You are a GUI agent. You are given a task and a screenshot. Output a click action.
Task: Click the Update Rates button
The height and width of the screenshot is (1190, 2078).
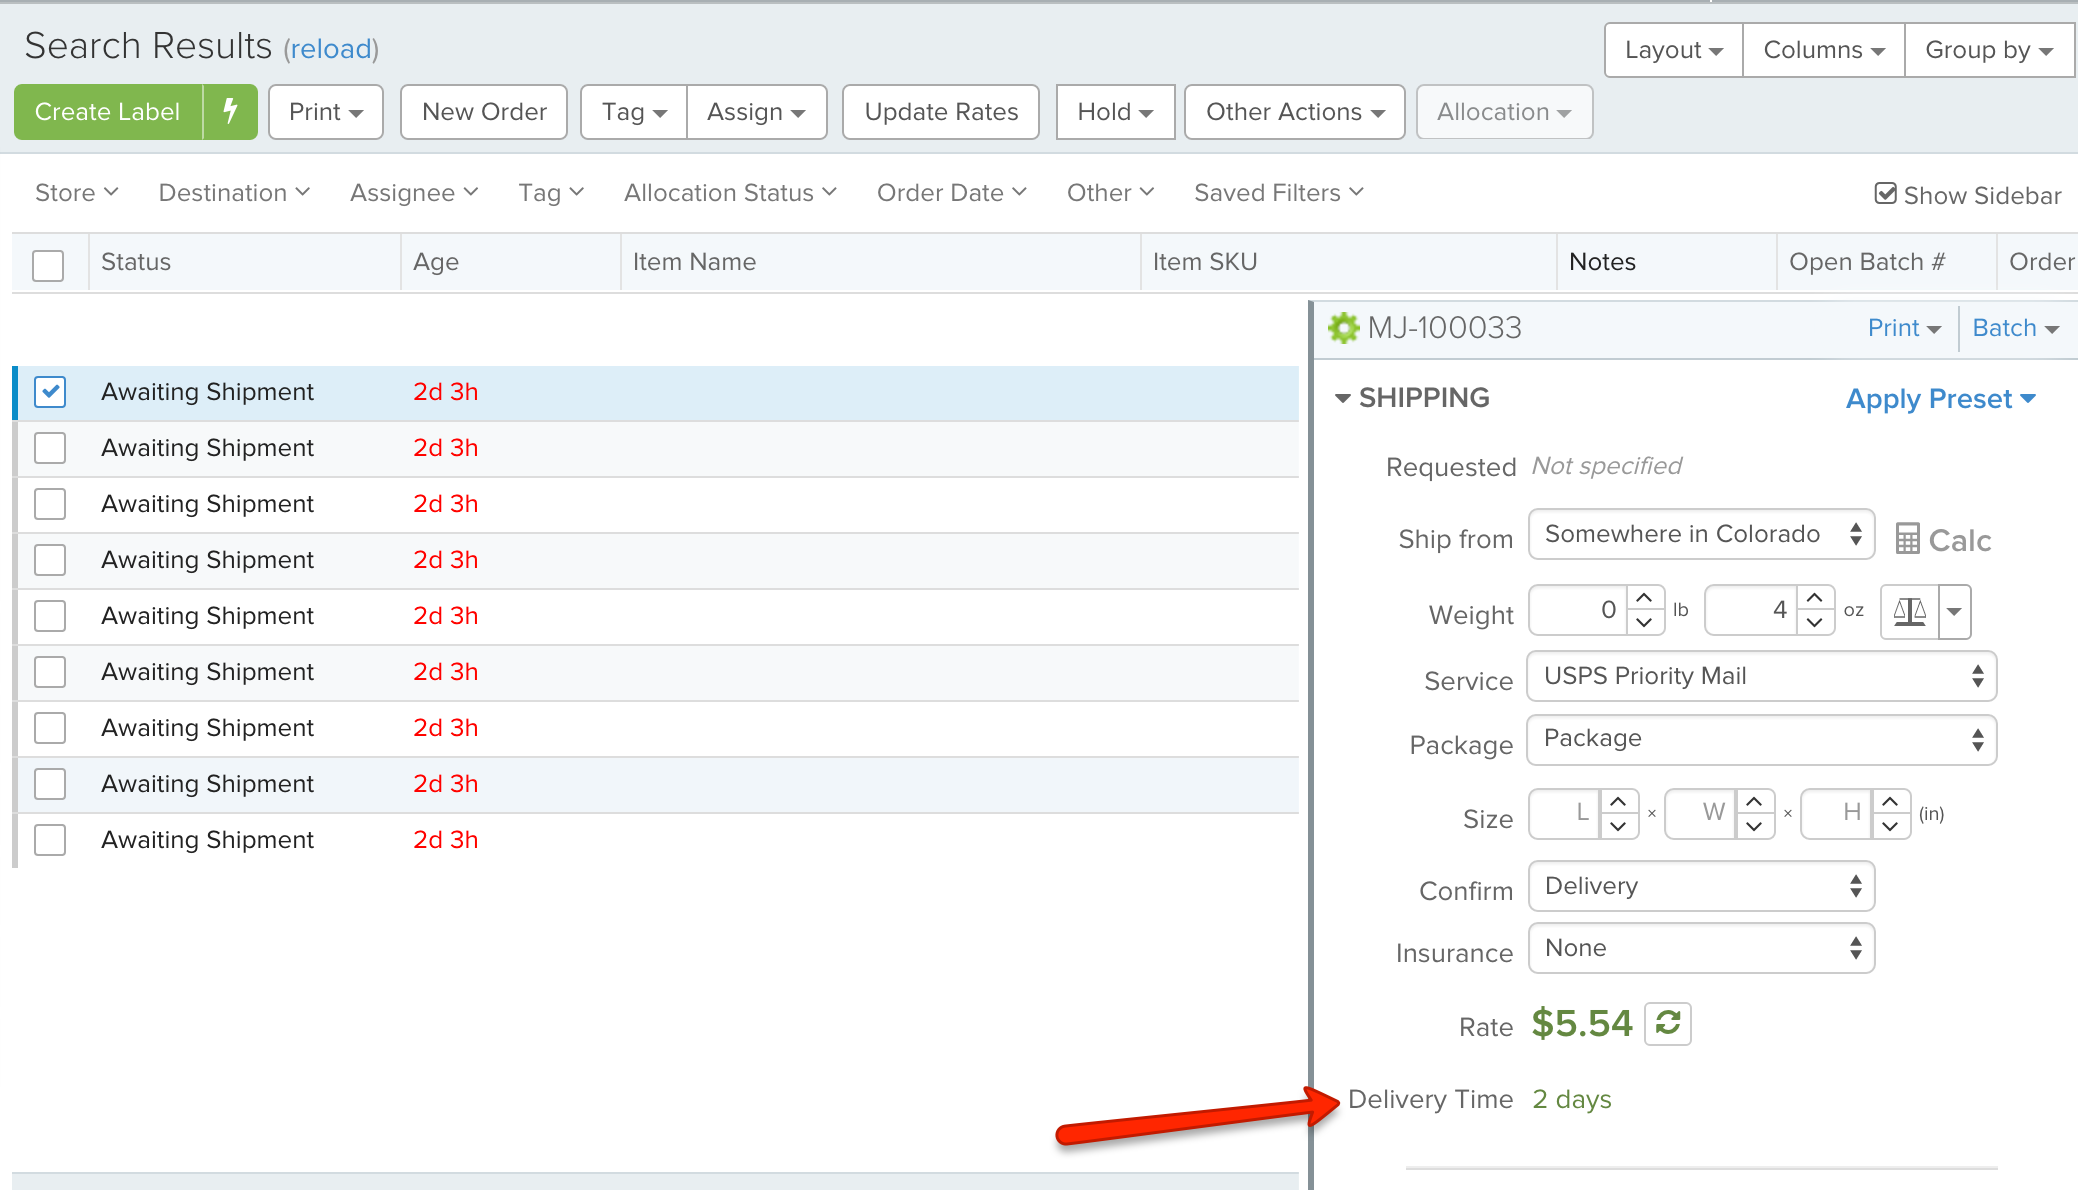[x=941, y=112]
